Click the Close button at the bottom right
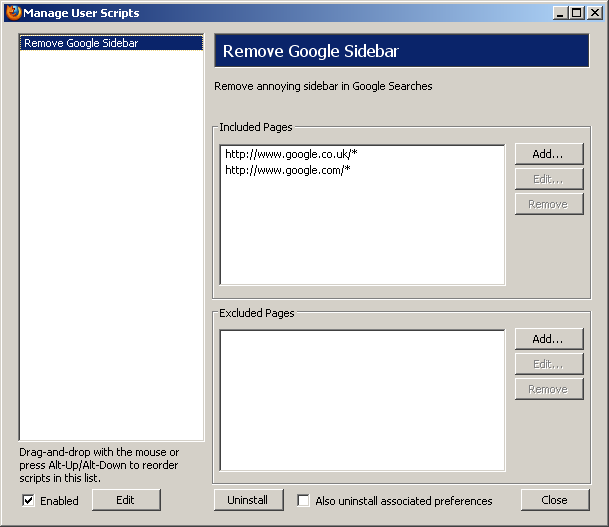 (554, 500)
